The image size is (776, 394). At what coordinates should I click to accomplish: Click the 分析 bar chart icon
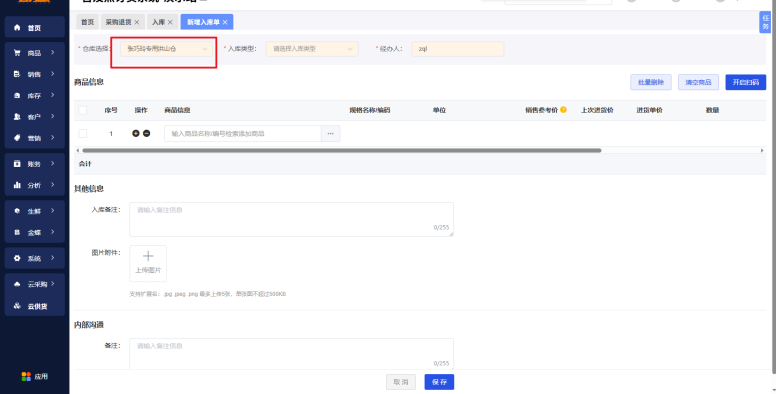pyautogui.click(x=17, y=185)
